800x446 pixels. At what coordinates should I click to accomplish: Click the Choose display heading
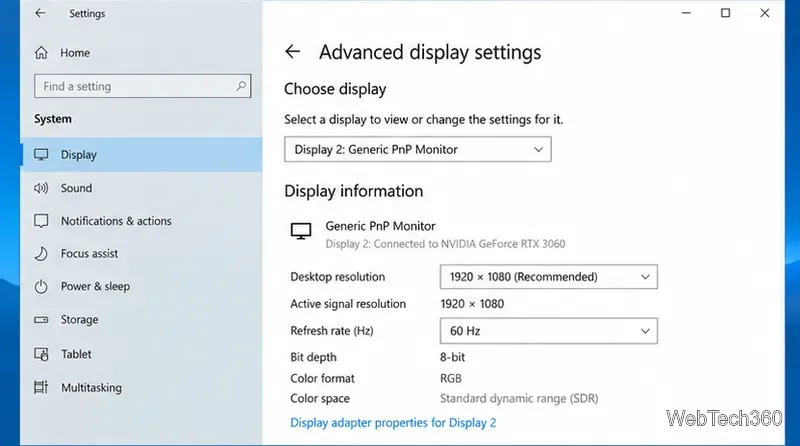pos(335,89)
